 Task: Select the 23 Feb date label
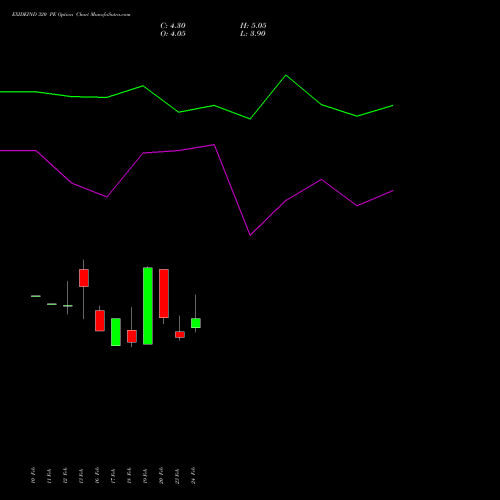click(x=177, y=475)
